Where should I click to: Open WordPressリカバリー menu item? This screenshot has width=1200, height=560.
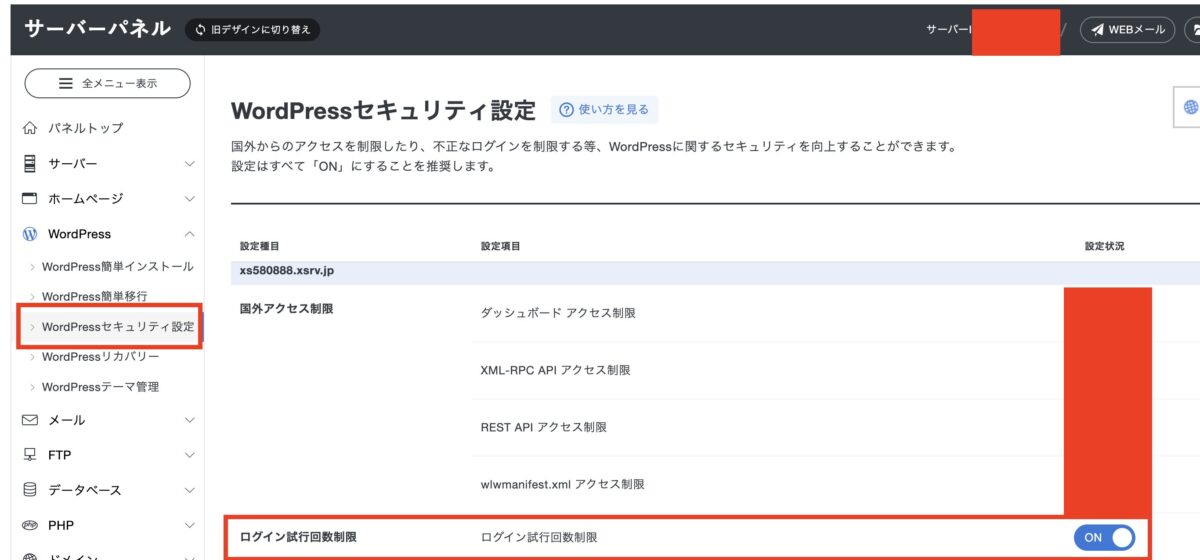(x=100, y=357)
